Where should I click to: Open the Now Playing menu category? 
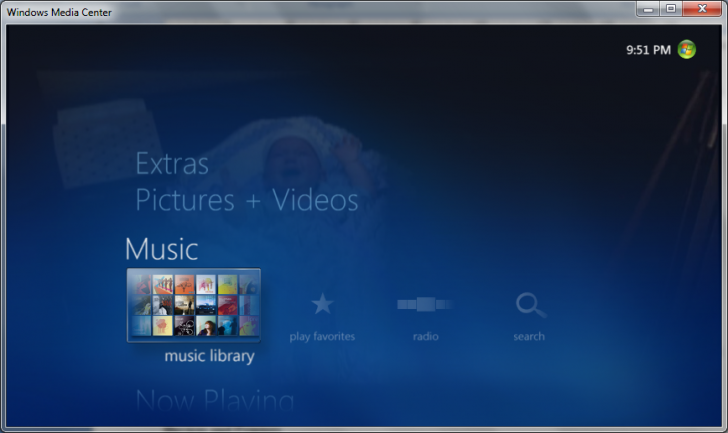[x=215, y=400]
